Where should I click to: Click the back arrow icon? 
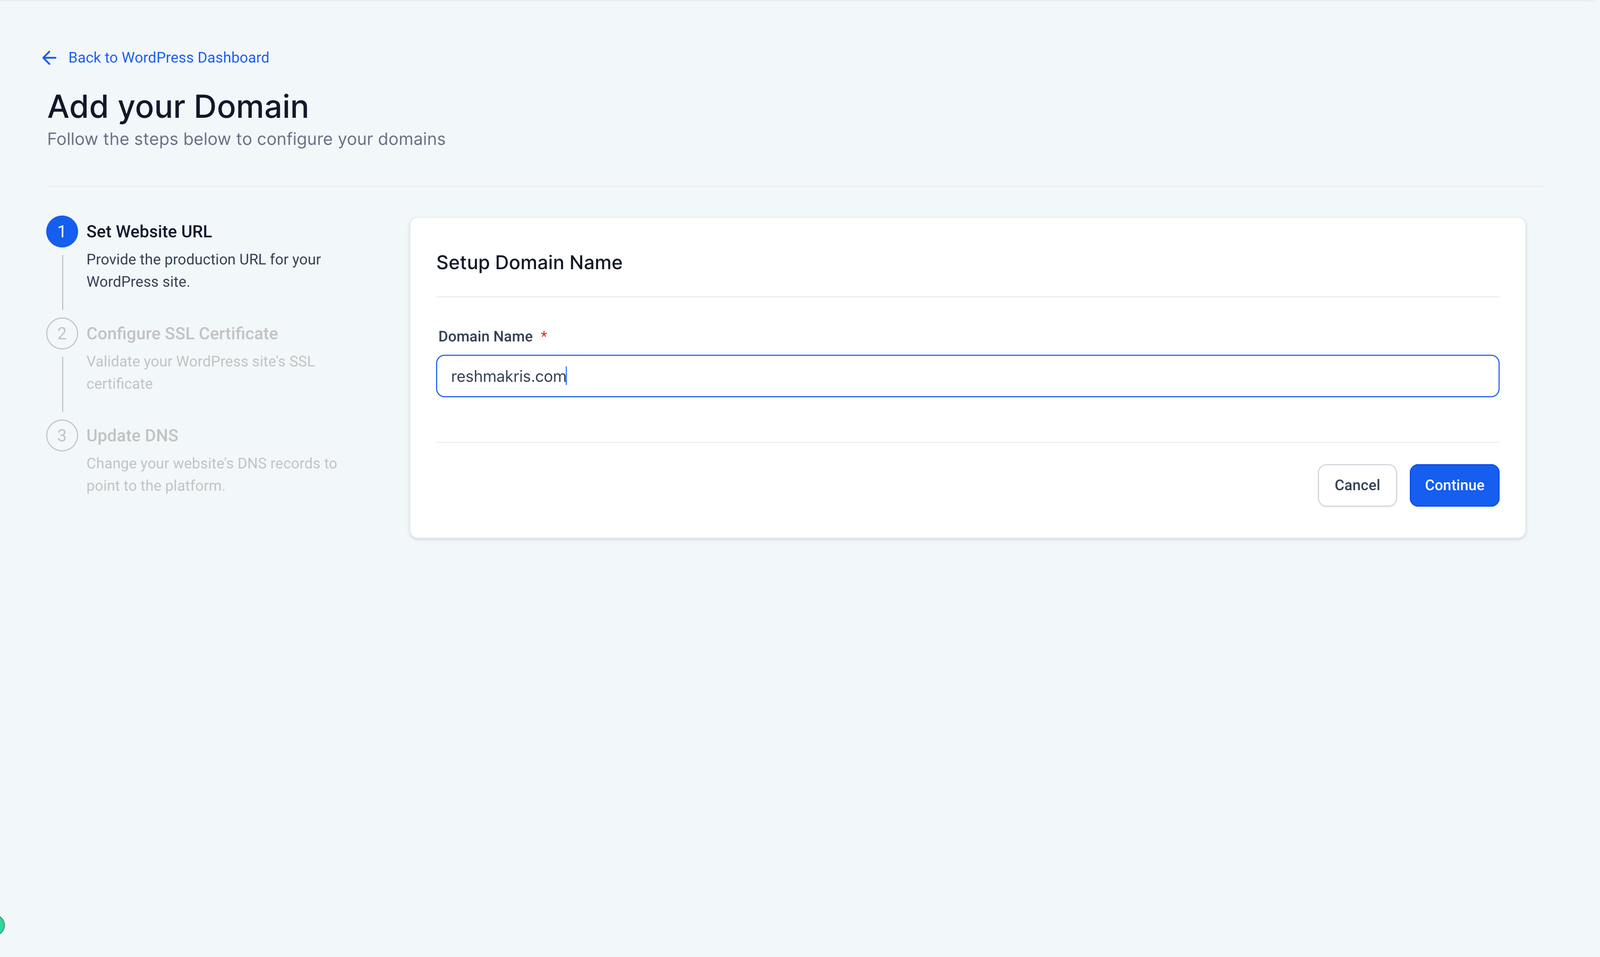click(49, 58)
